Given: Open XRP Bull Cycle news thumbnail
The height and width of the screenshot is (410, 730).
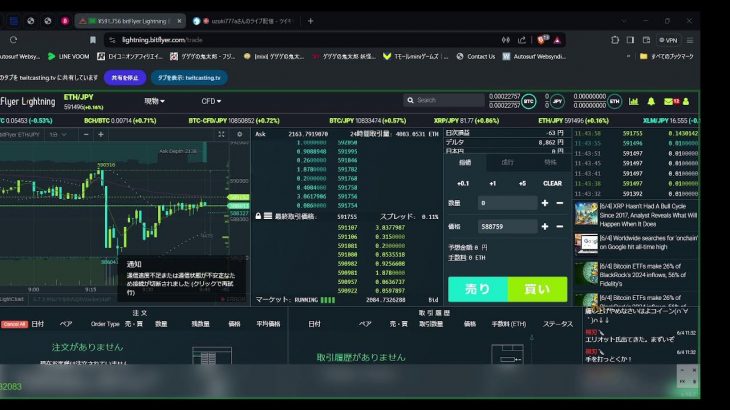Looking at the screenshot, I should [x=586, y=215].
